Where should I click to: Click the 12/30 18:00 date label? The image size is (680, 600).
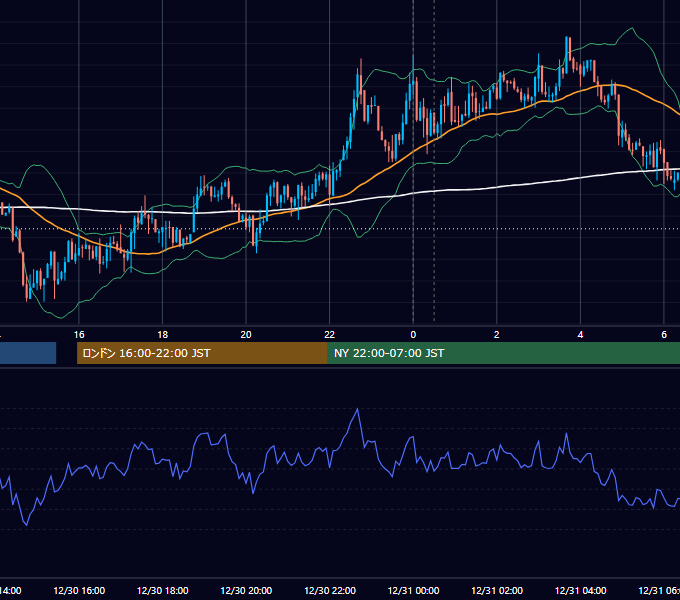(163, 590)
